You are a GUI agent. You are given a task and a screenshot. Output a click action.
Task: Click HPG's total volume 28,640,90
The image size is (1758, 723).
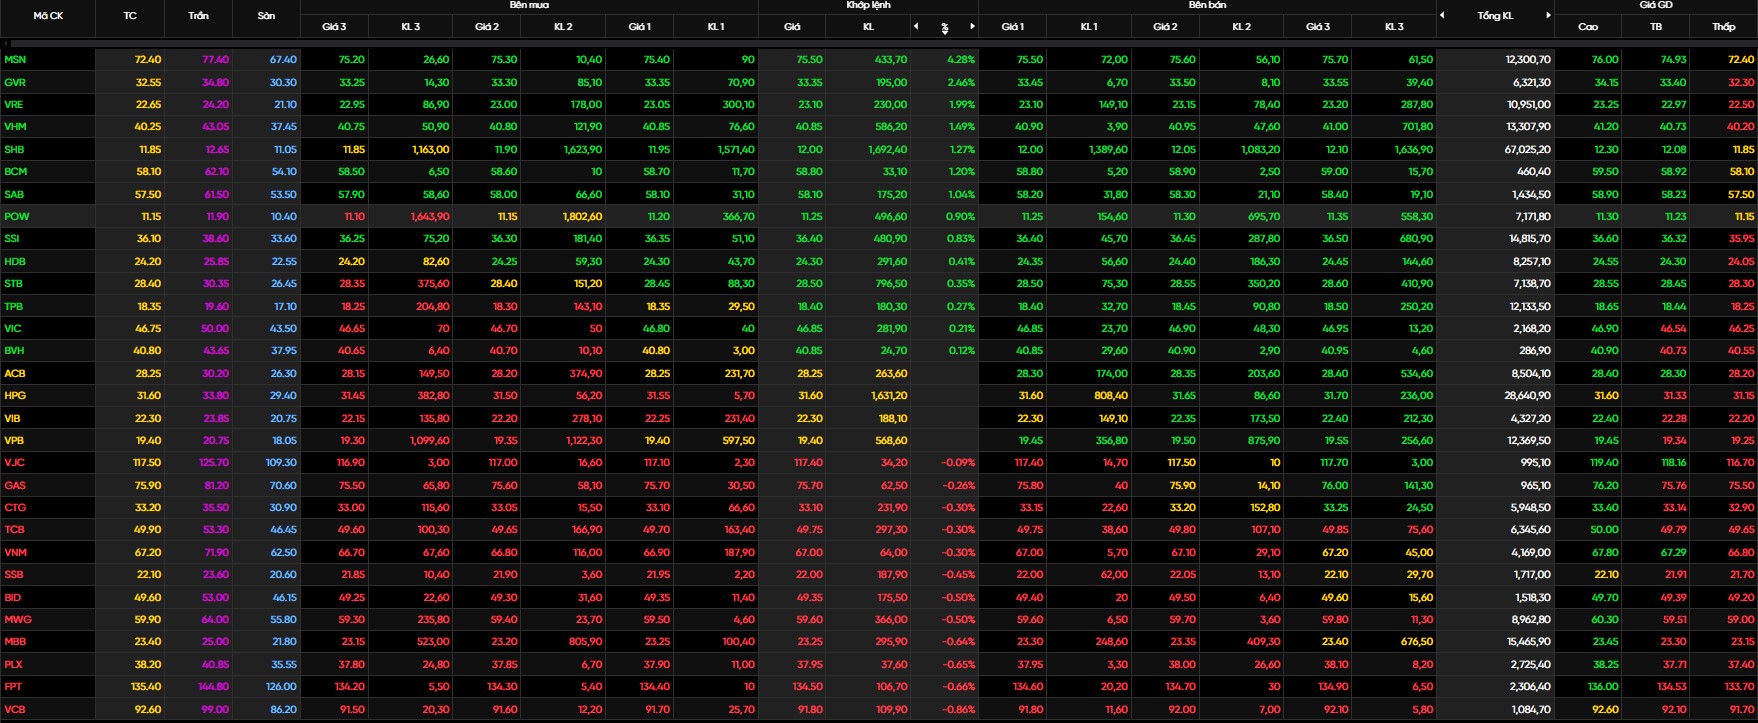[x=1527, y=396]
